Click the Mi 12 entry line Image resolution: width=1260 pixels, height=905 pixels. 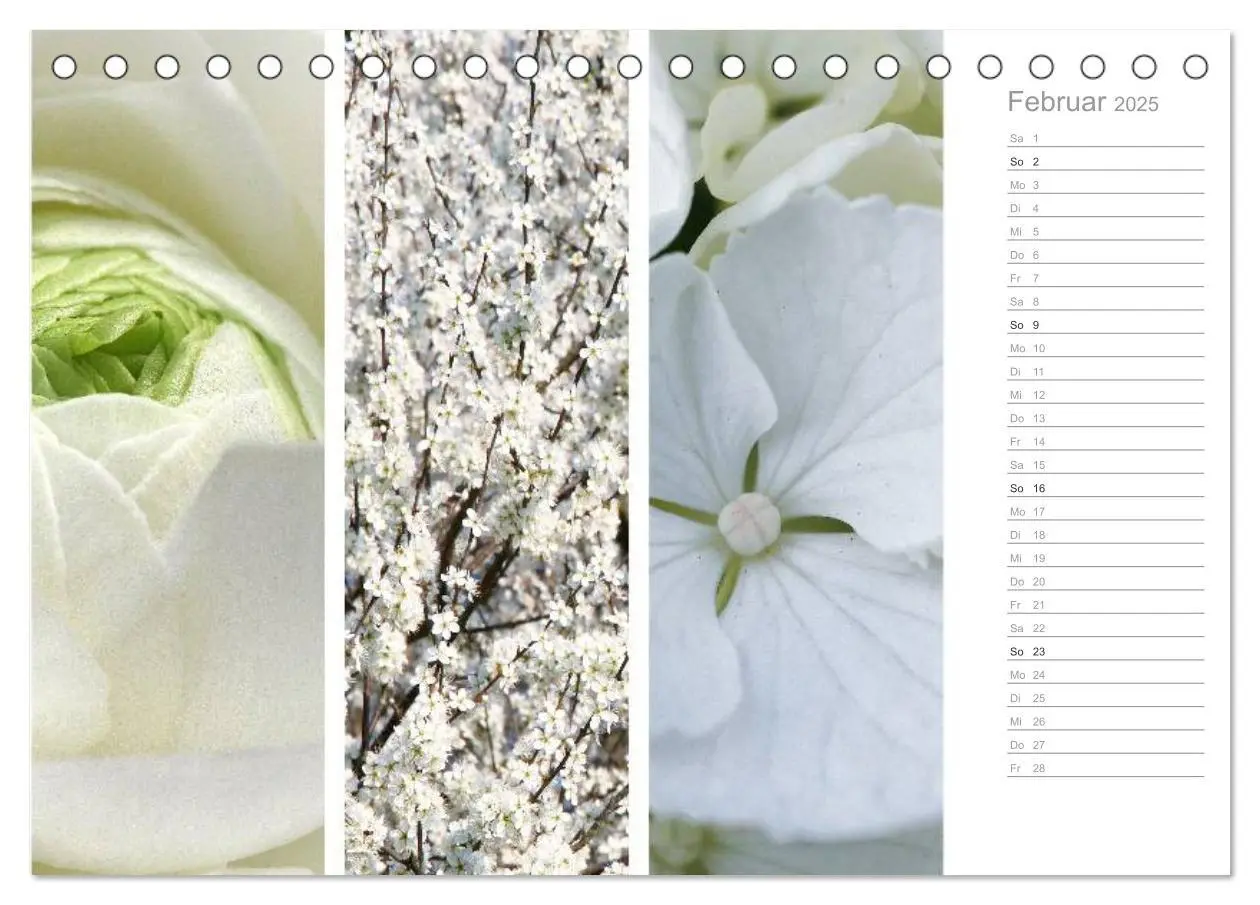pos(1105,395)
